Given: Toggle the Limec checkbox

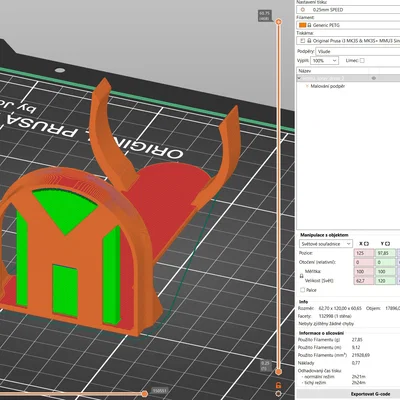Looking at the screenshot, I should click(x=362, y=61).
